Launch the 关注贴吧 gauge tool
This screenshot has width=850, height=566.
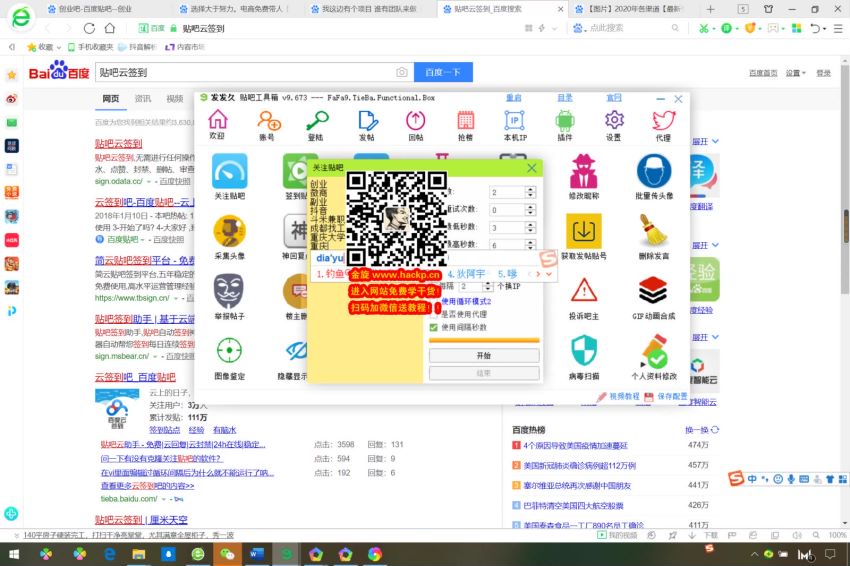[230, 176]
